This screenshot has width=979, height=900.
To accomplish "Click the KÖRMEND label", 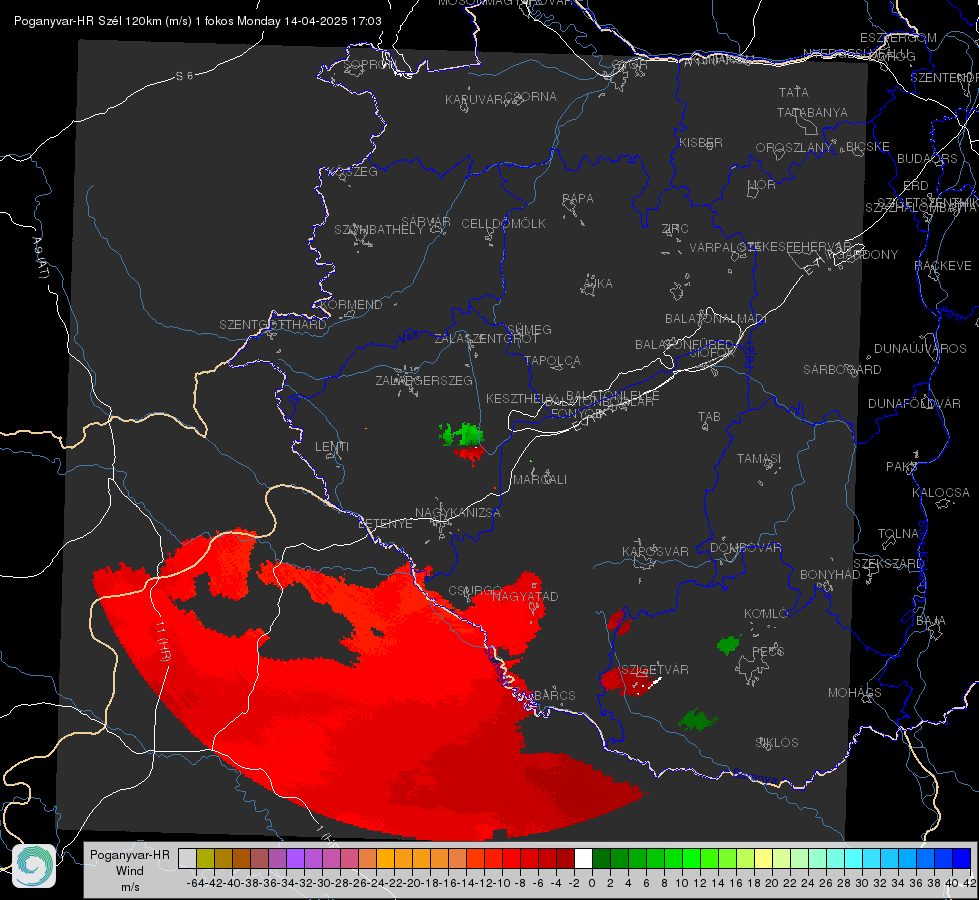I will (351, 305).
